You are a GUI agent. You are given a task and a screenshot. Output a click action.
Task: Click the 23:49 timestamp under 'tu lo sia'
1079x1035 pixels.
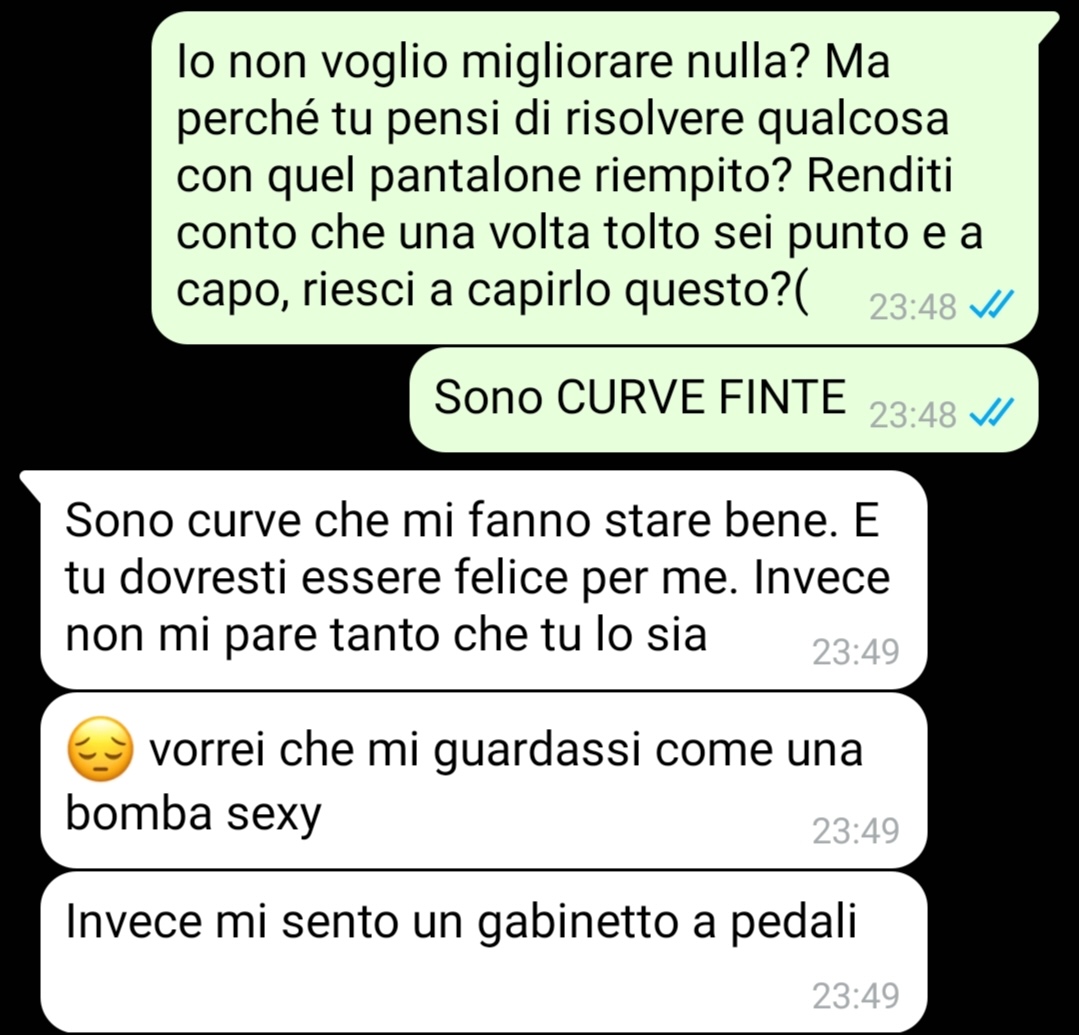(x=855, y=652)
